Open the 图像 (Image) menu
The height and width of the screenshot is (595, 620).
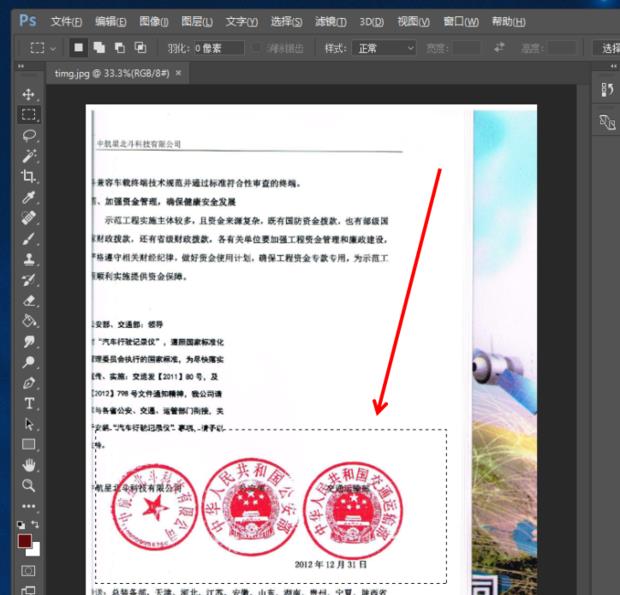[x=154, y=21]
